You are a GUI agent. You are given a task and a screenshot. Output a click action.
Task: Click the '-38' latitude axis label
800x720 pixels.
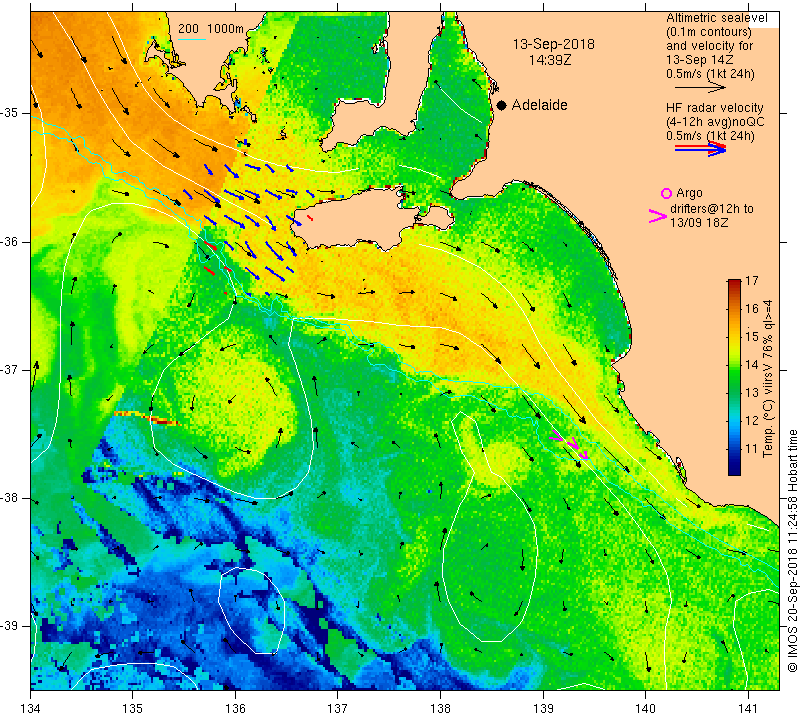coord(10,498)
